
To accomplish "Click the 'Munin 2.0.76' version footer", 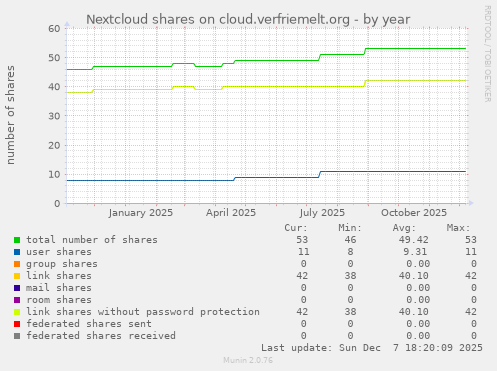I will [x=248, y=360].
